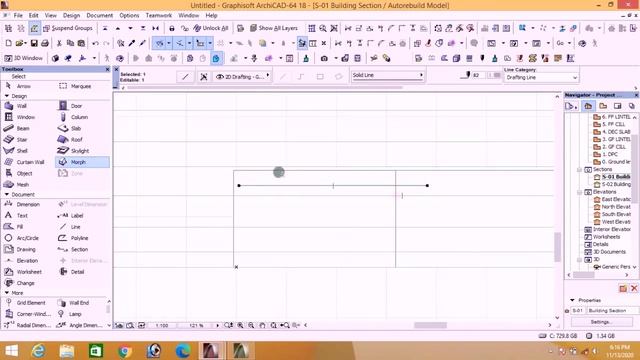Collapse the Design section of Toolbox

tap(7, 96)
